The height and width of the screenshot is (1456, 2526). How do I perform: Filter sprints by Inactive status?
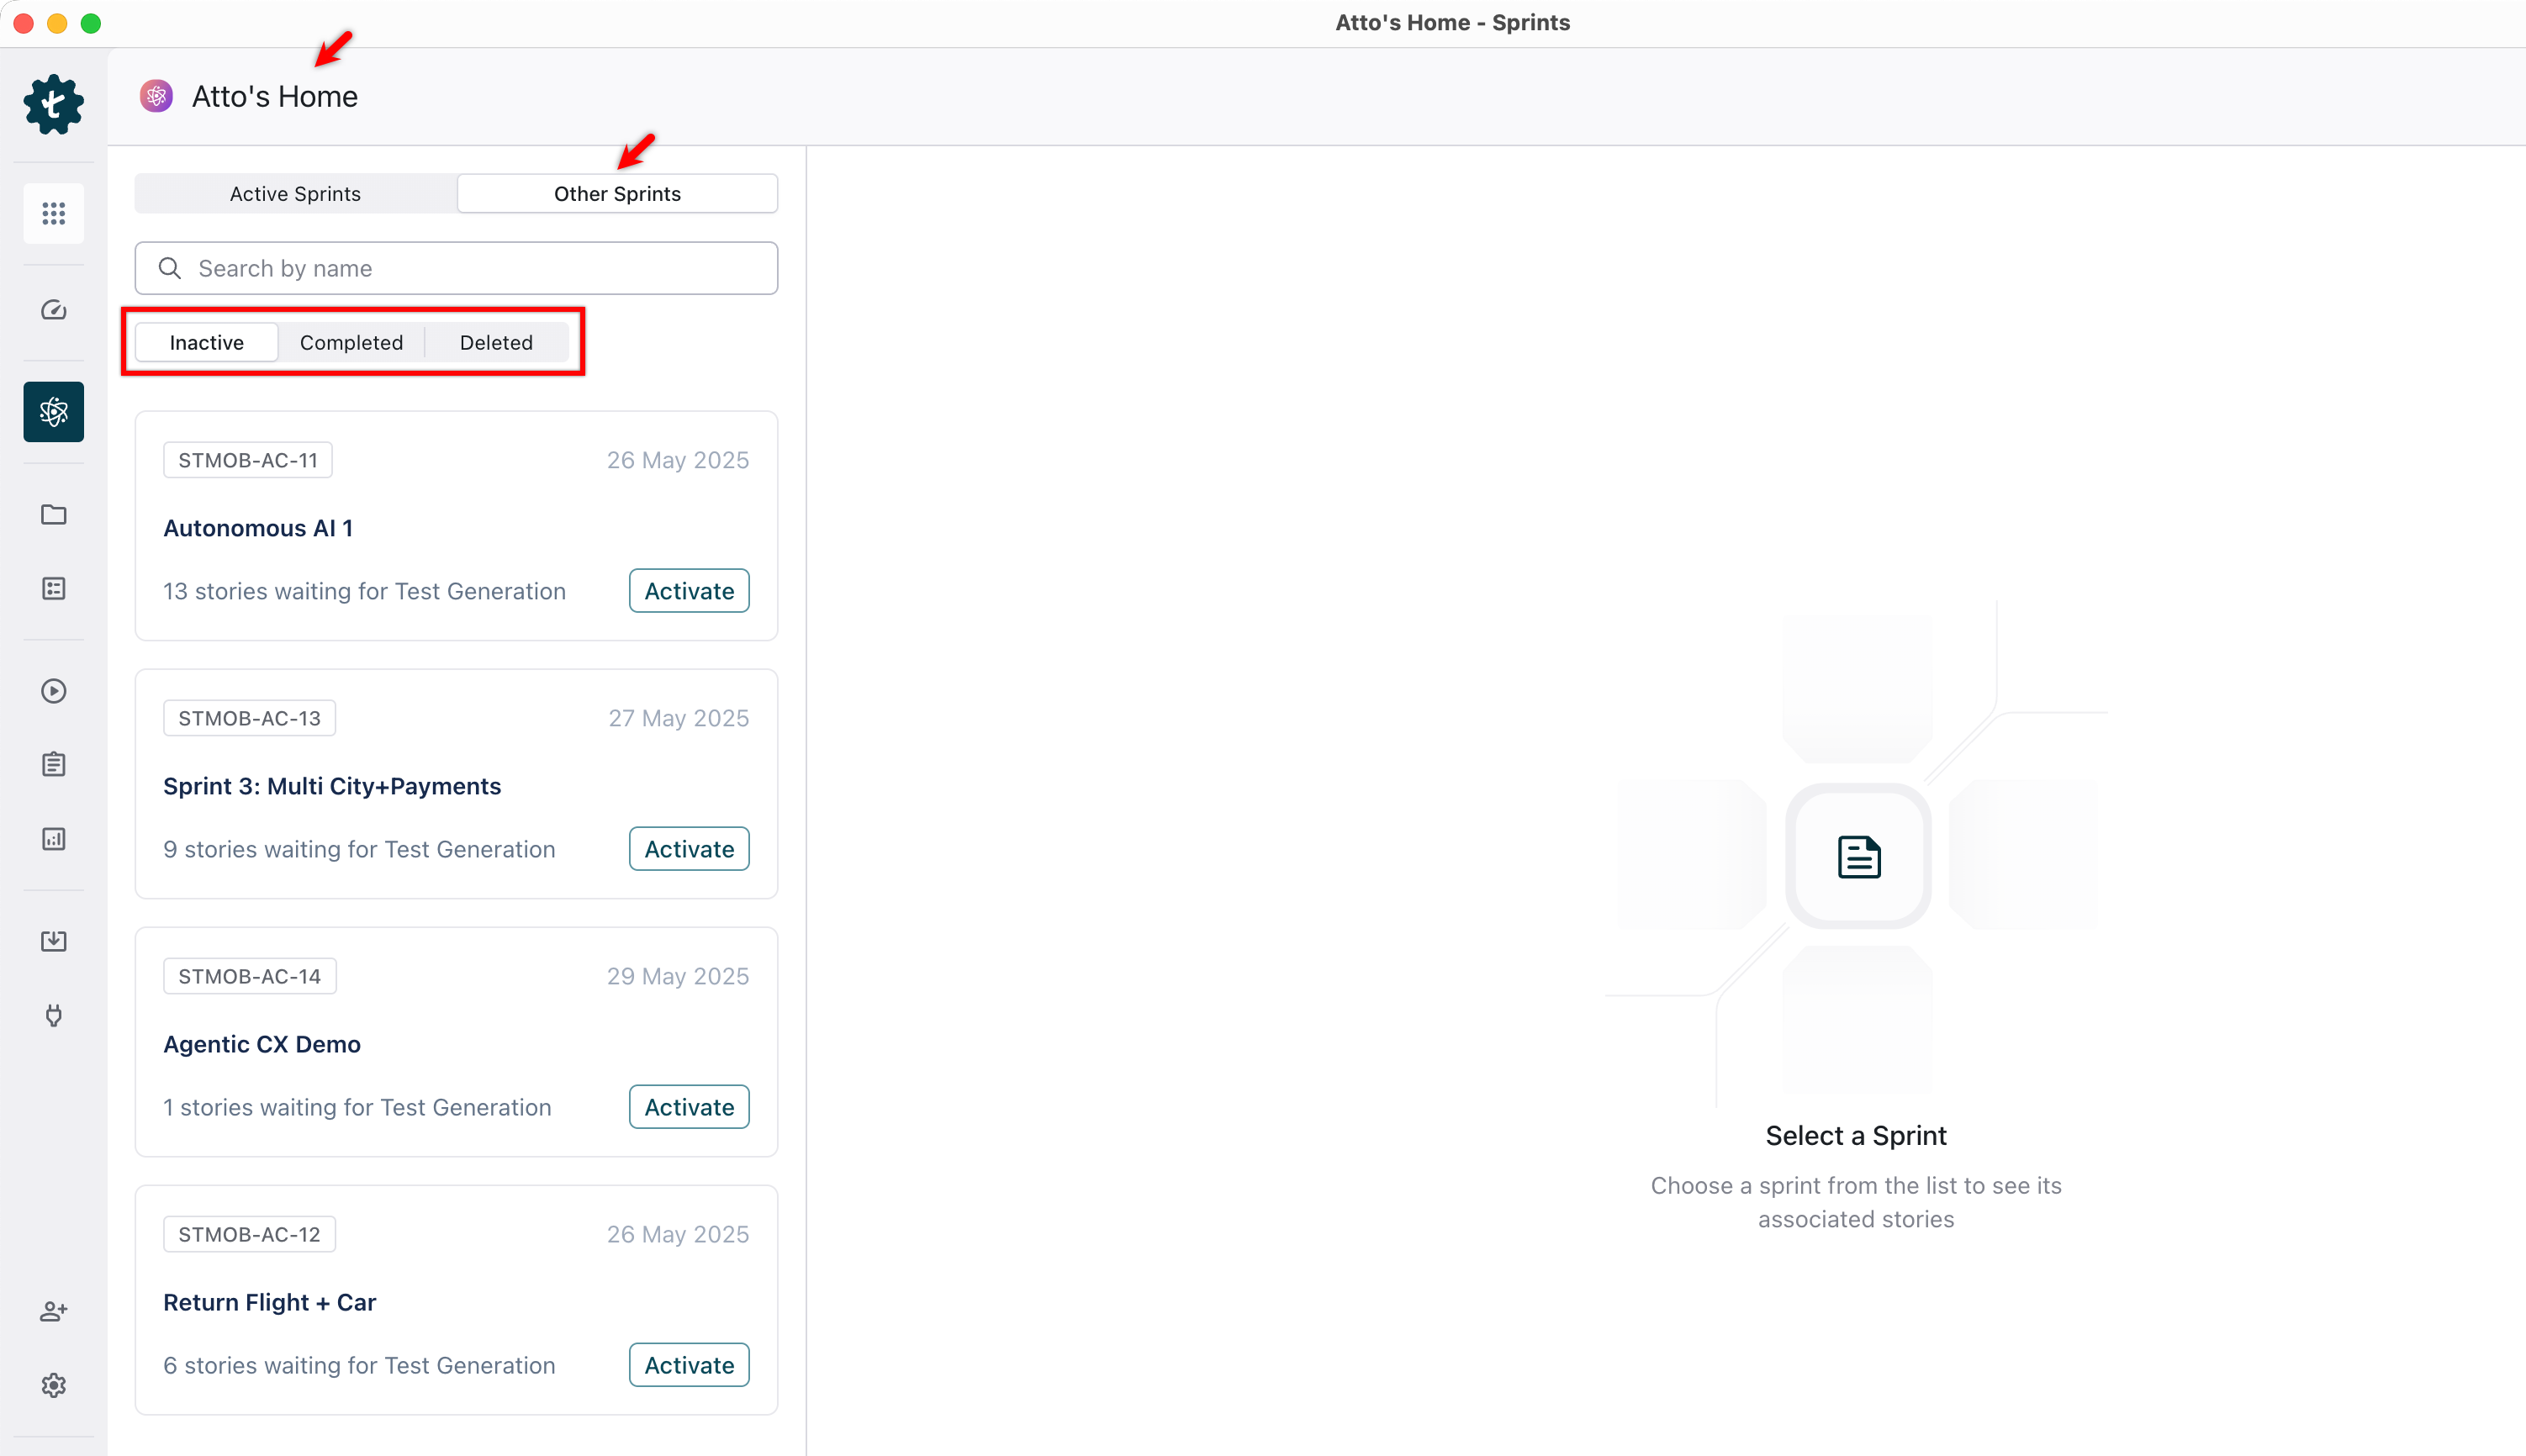[x=206, y=343]
